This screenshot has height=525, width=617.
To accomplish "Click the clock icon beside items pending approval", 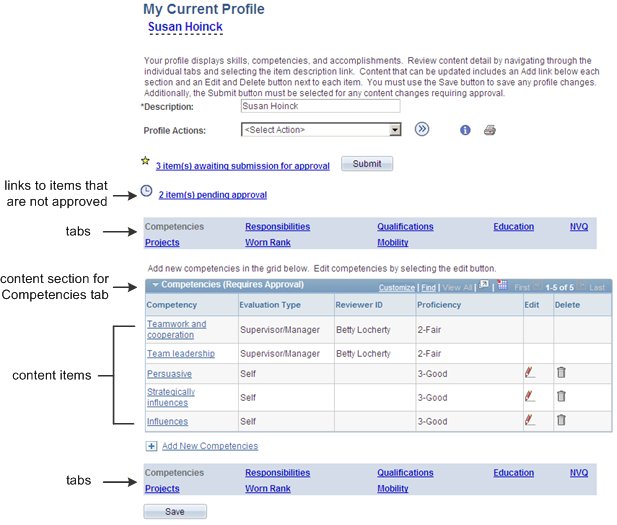I will point(146,191).
